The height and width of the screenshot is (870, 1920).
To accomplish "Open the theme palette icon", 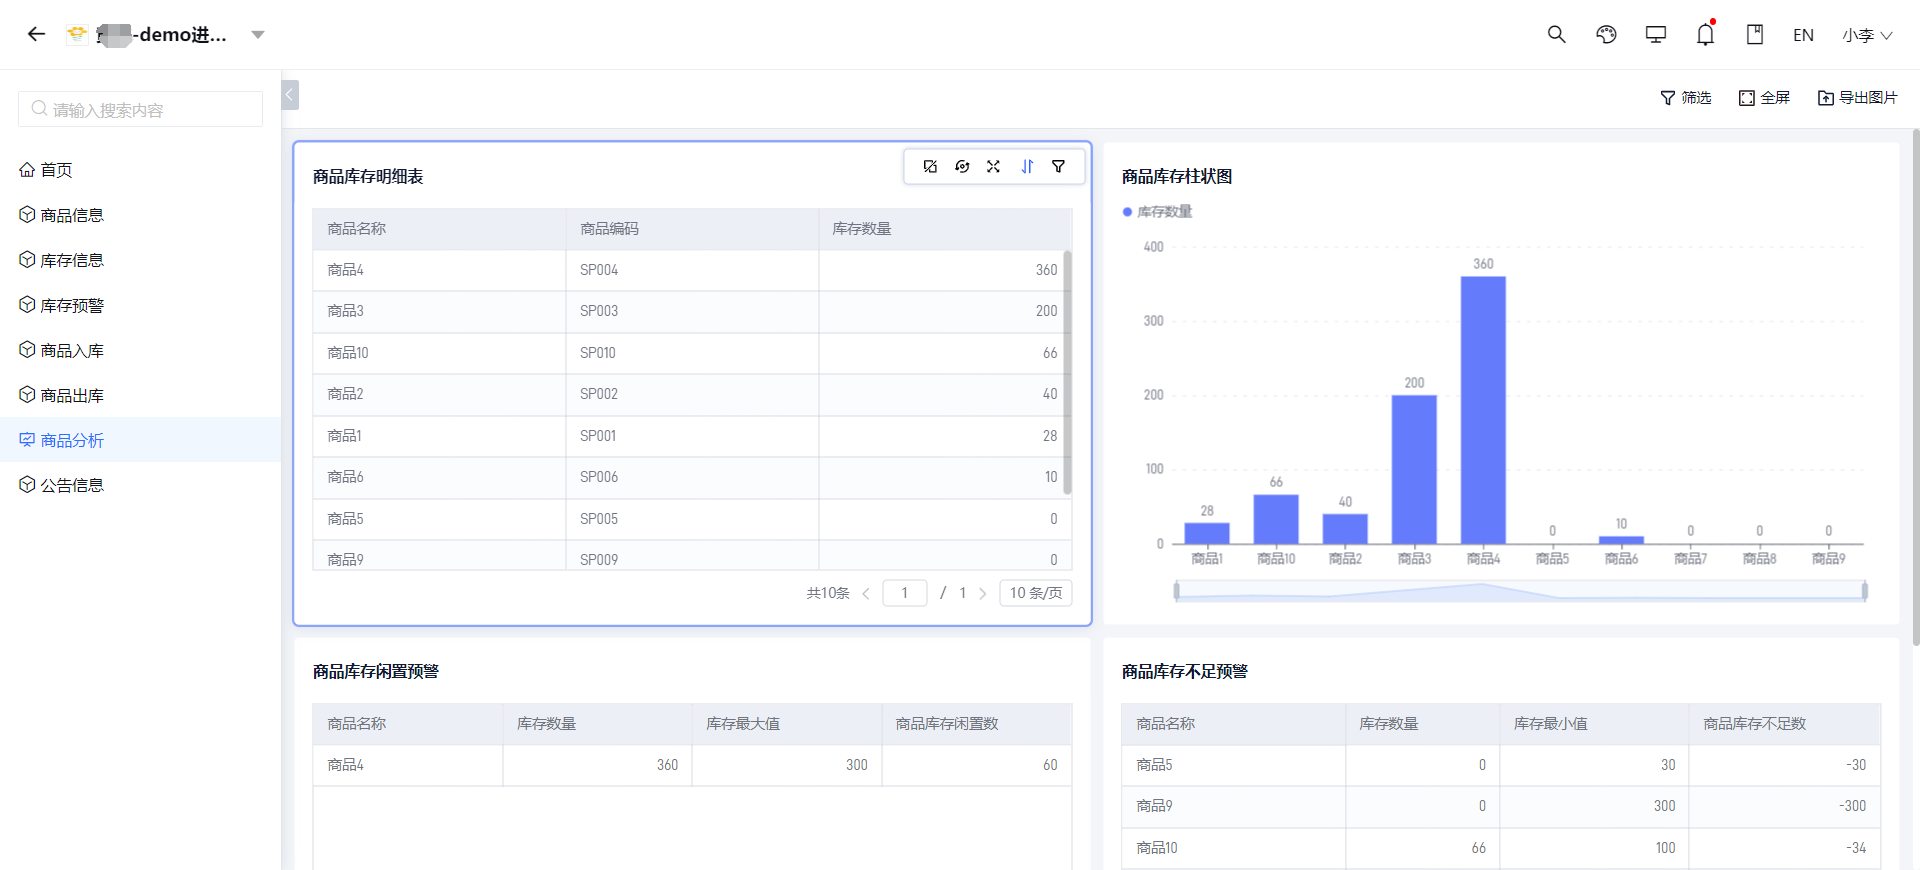I will coord(1606,34).
